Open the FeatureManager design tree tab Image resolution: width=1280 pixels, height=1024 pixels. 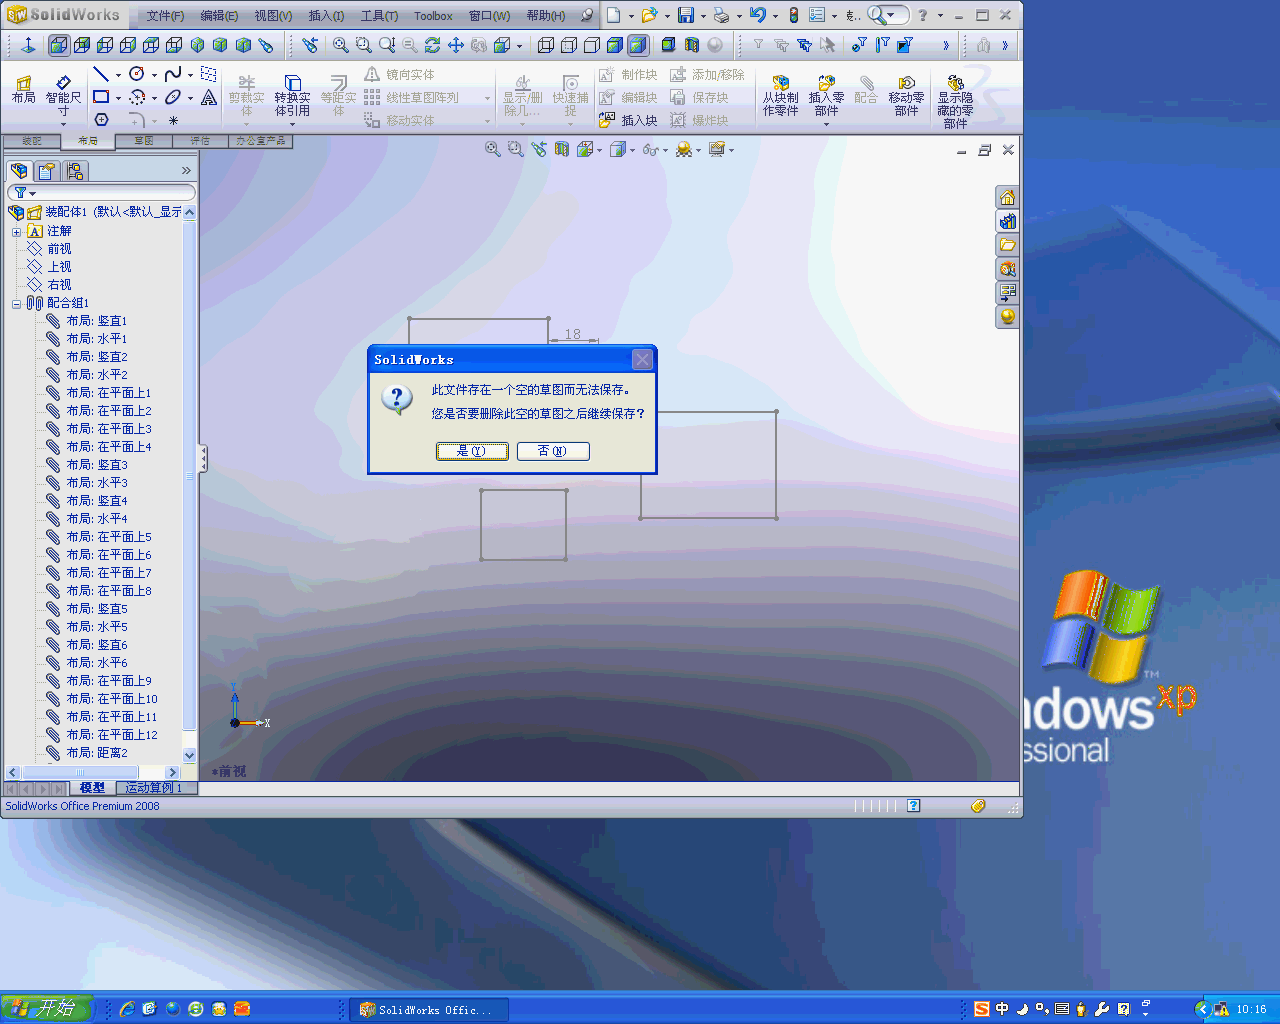point(19,171)
